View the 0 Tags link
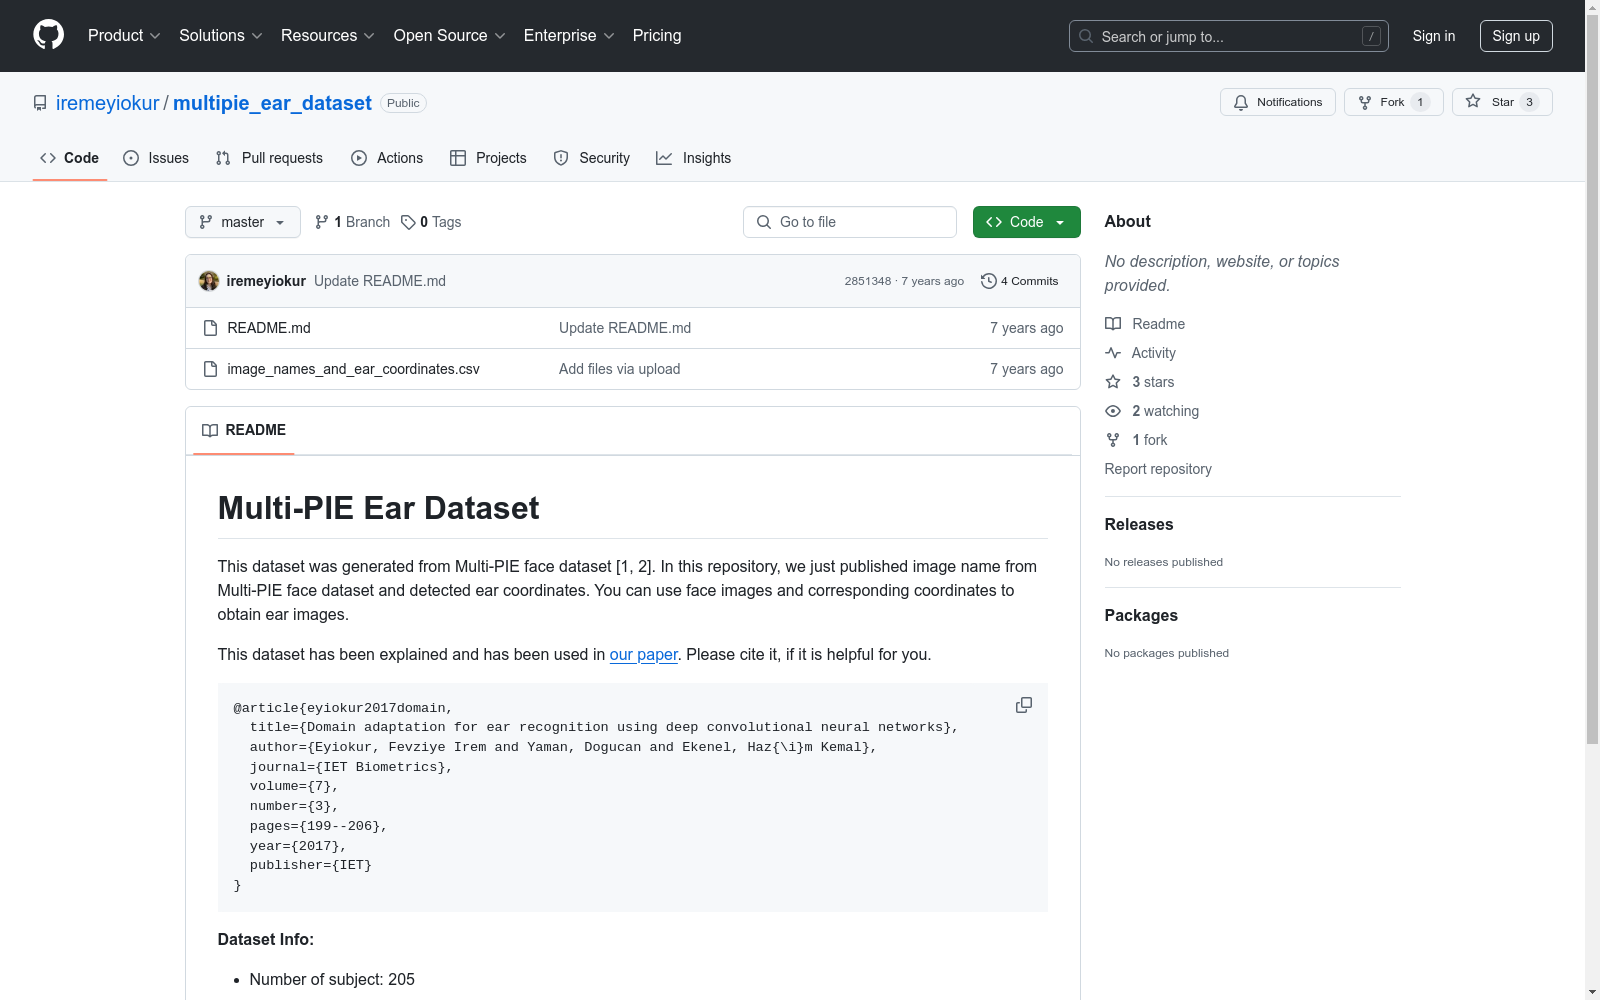The image size is (1600, 1000). click(x=431, y=222)
